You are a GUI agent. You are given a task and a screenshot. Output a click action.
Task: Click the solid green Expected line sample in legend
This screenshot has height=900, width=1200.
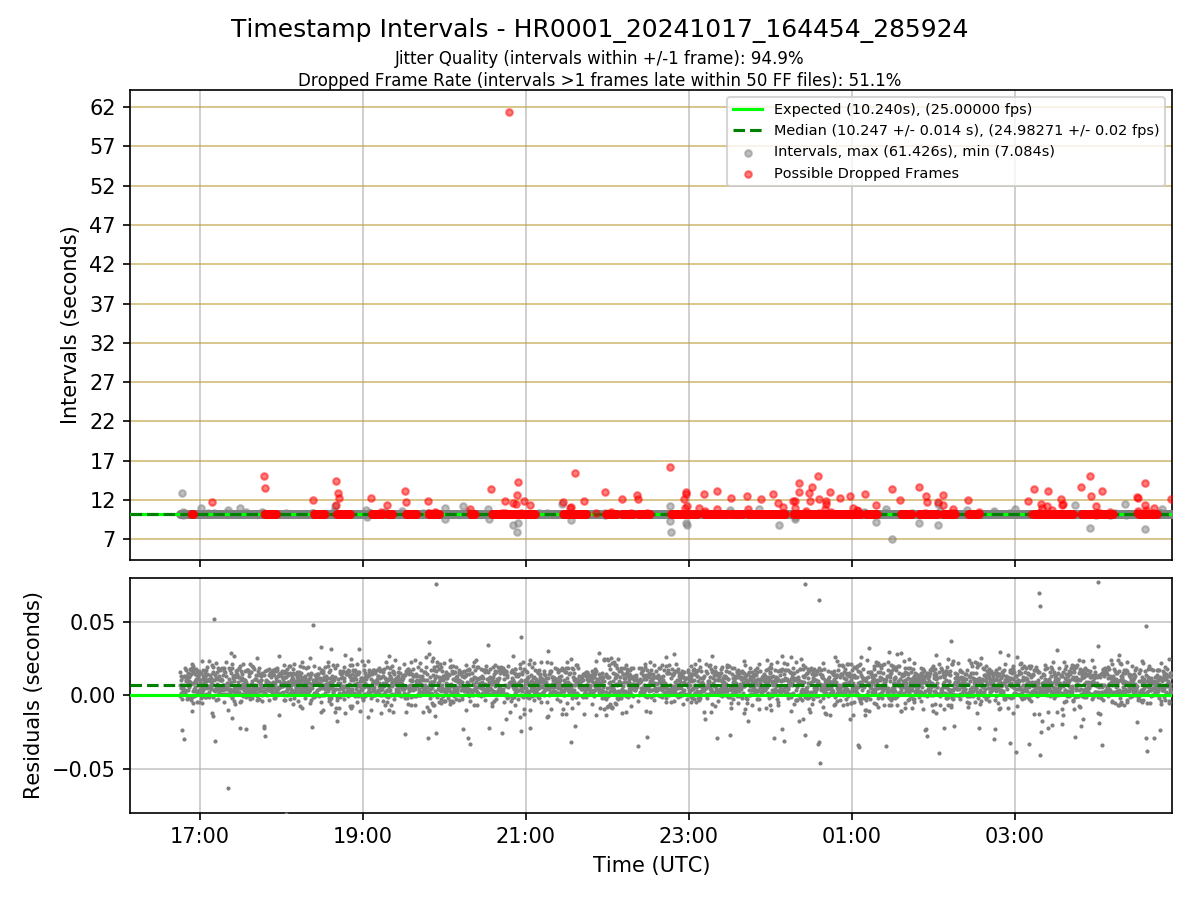pyautogui.click(x=748, y=109)
